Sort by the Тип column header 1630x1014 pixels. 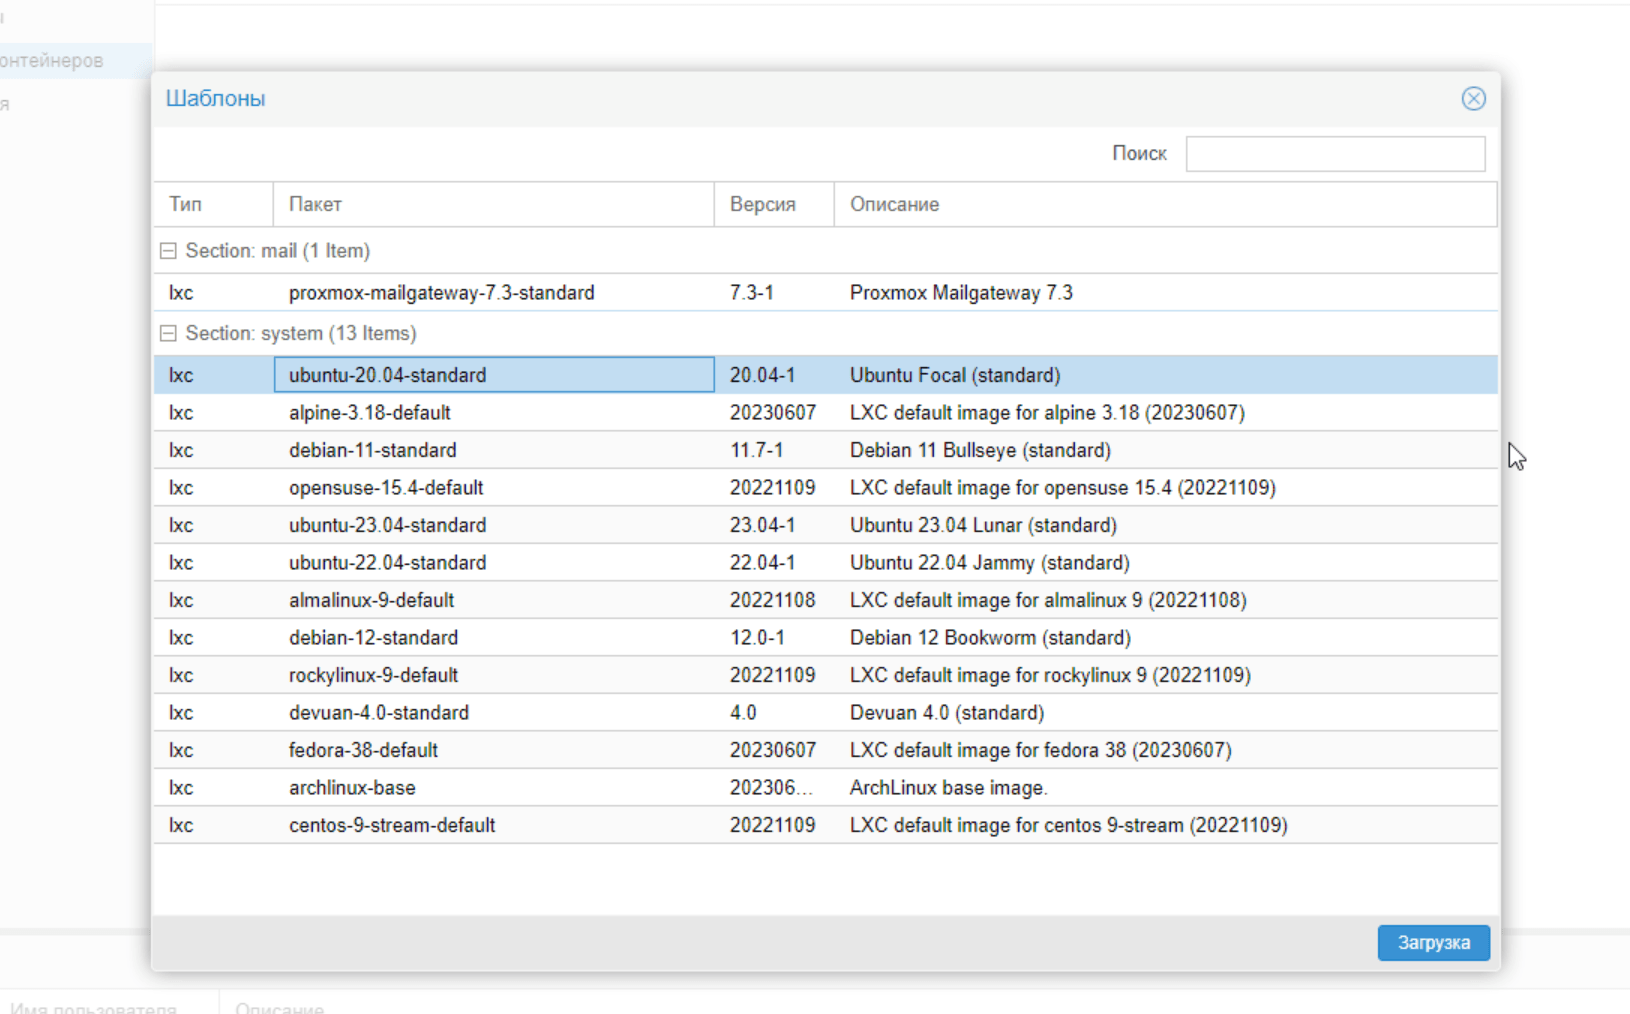(x=213, y=204)
